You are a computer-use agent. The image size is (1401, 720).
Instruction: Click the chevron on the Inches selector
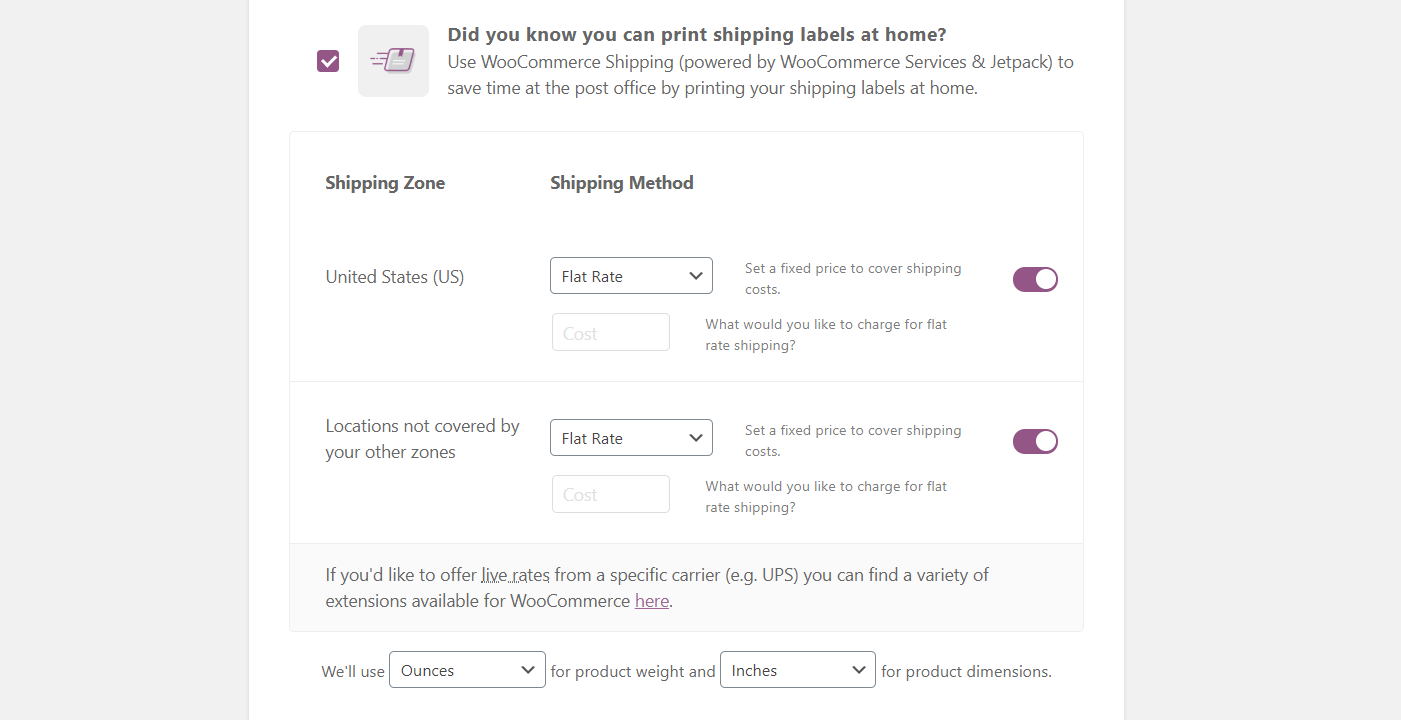click(860, 669)
